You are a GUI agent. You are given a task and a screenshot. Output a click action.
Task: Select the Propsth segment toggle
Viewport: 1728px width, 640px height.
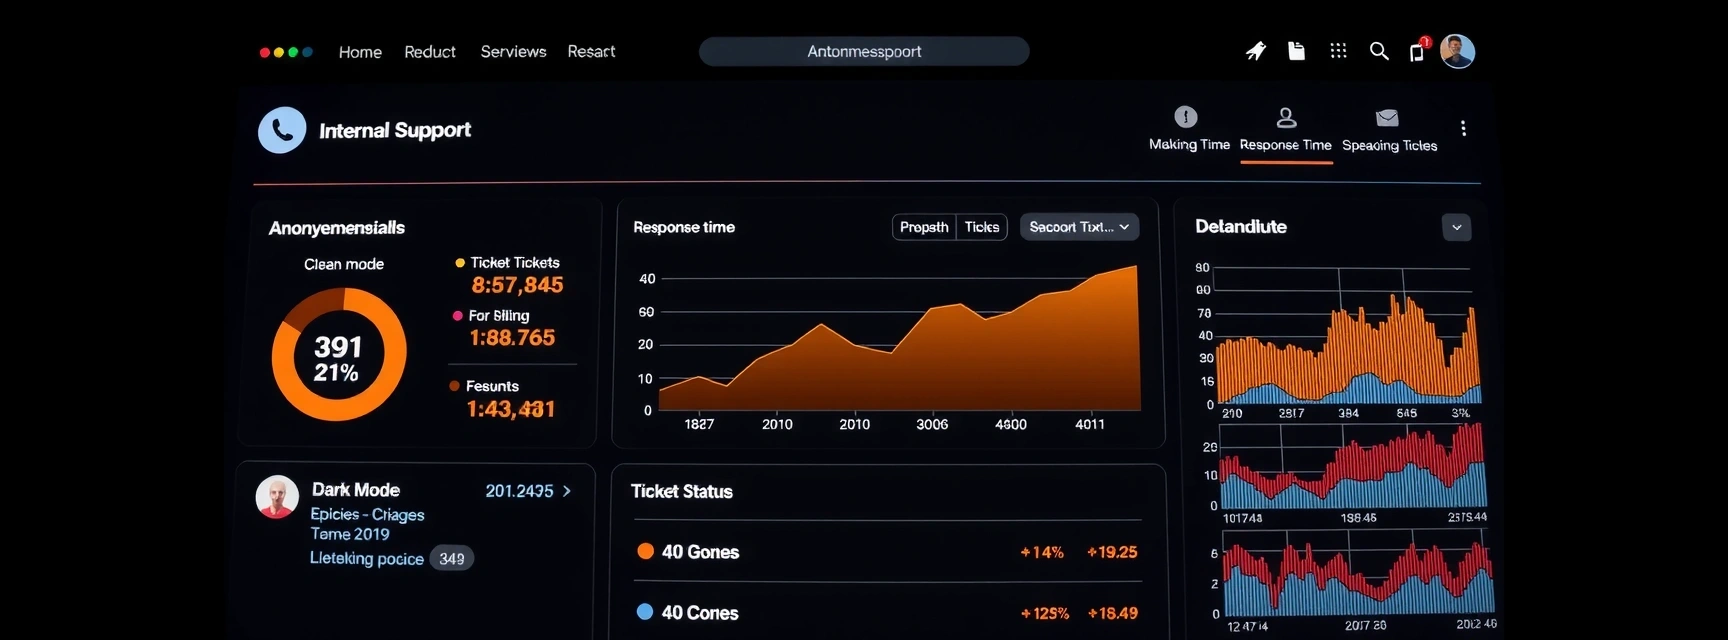point(923,227)
